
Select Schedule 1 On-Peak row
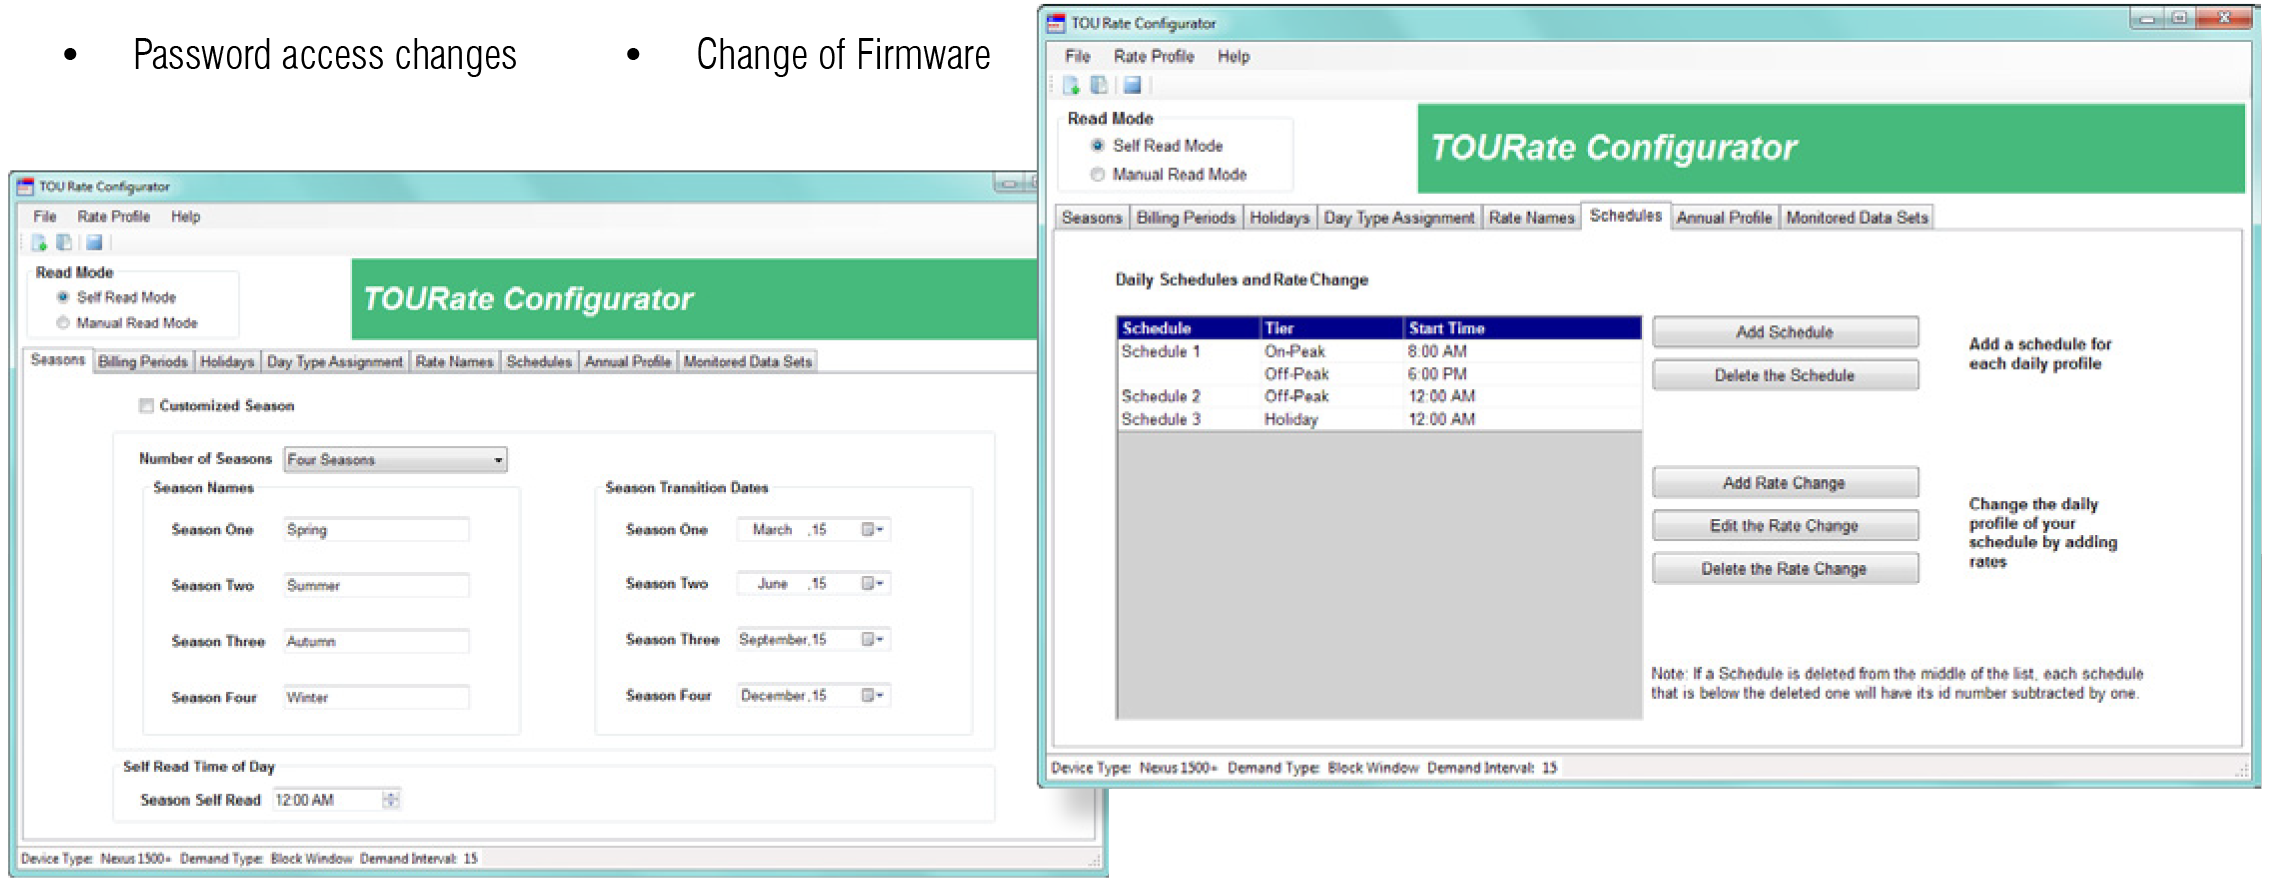[1379, 351]
